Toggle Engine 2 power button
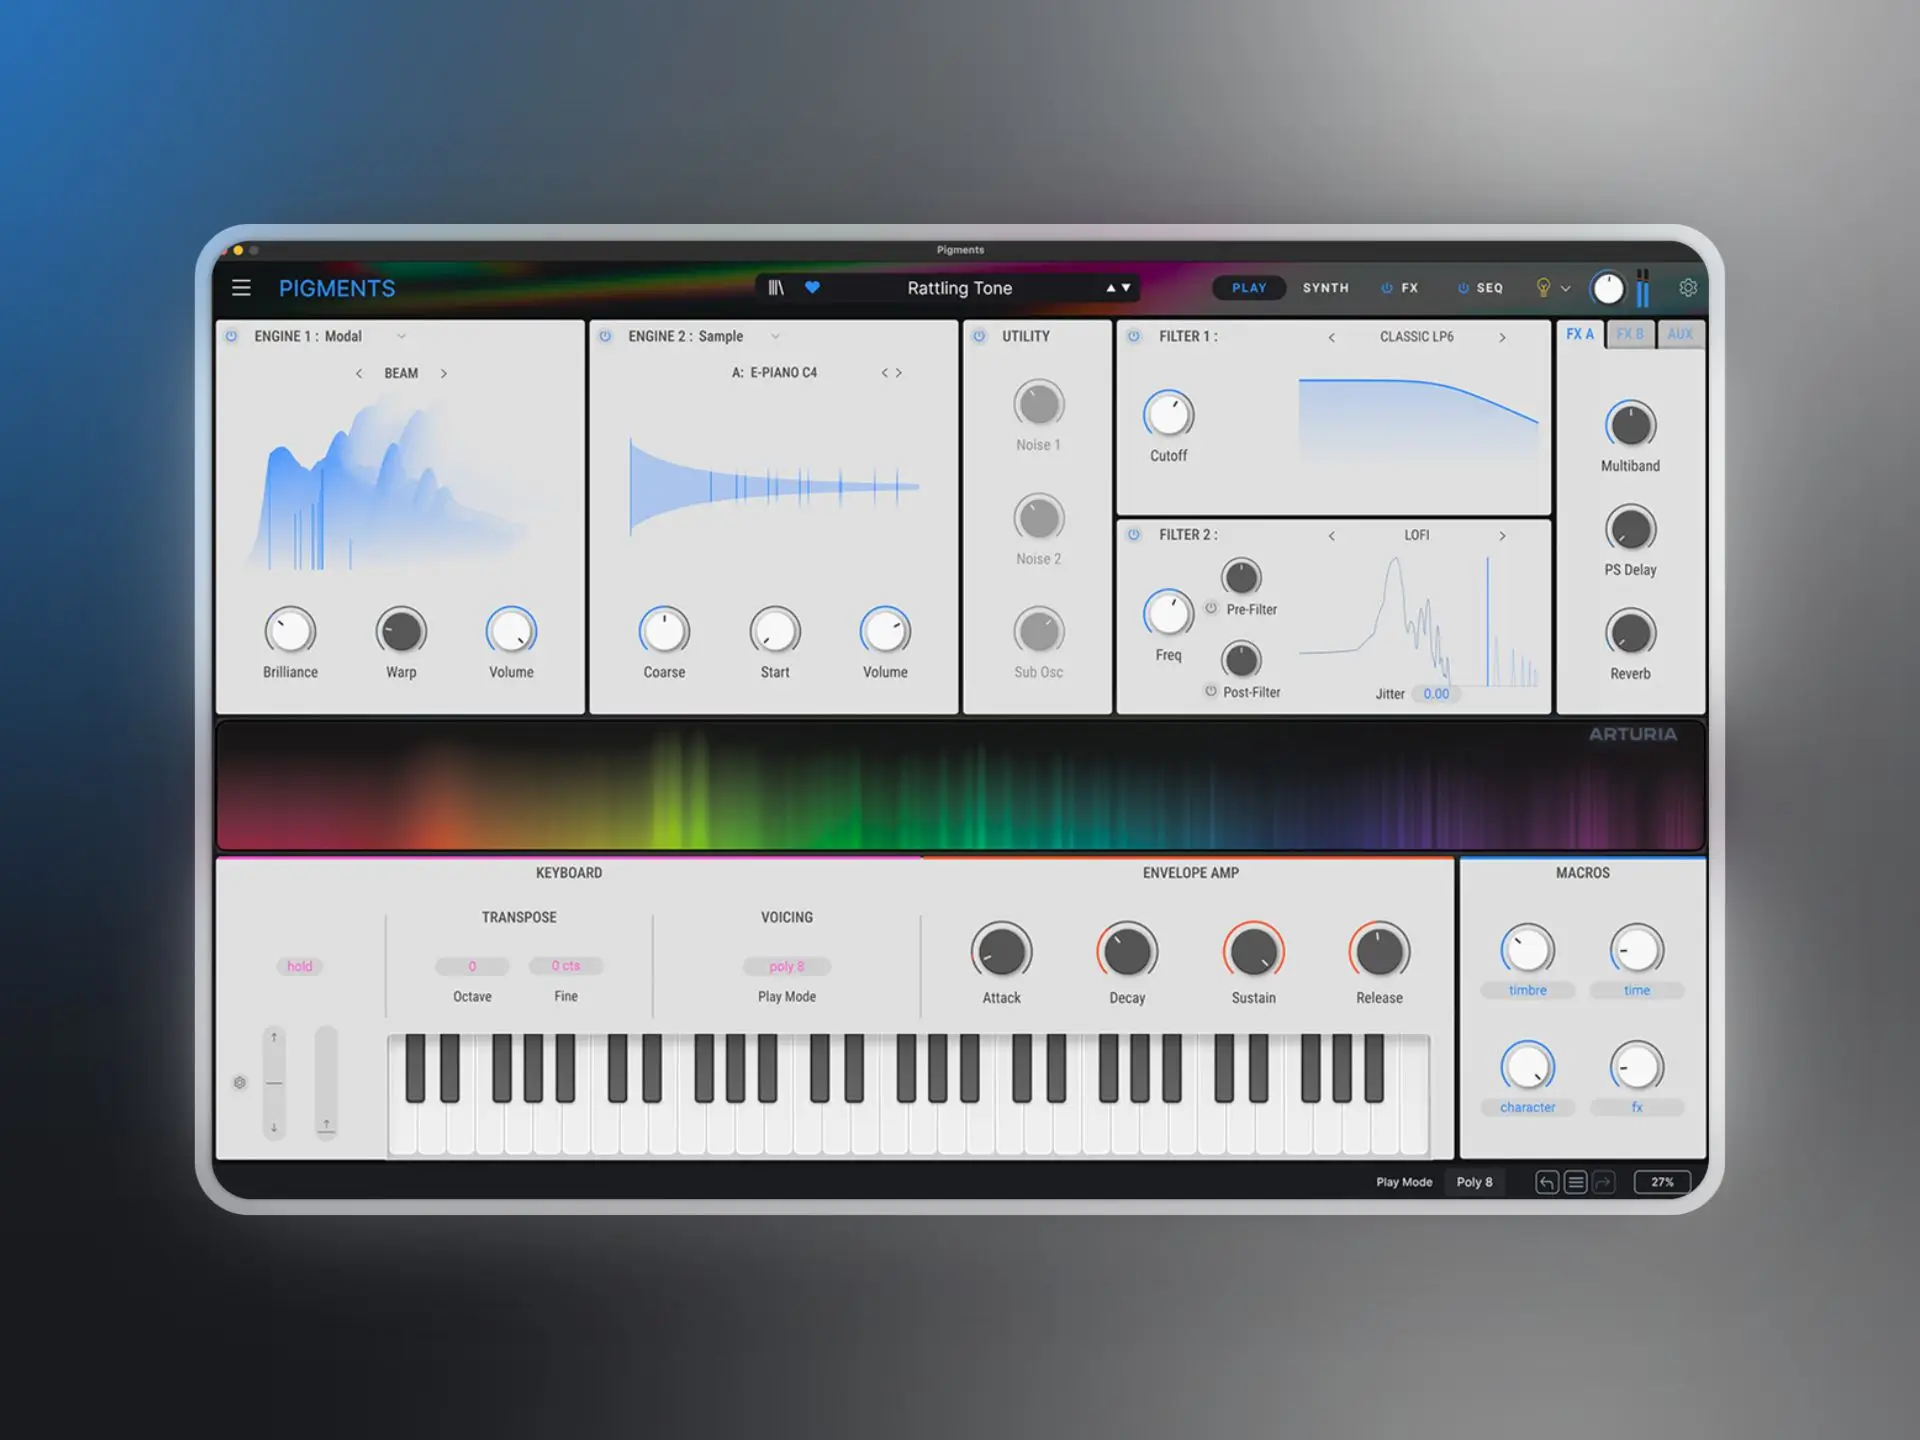The width and height of the screenshot is (1920, 1440). (x=605, y=337)
